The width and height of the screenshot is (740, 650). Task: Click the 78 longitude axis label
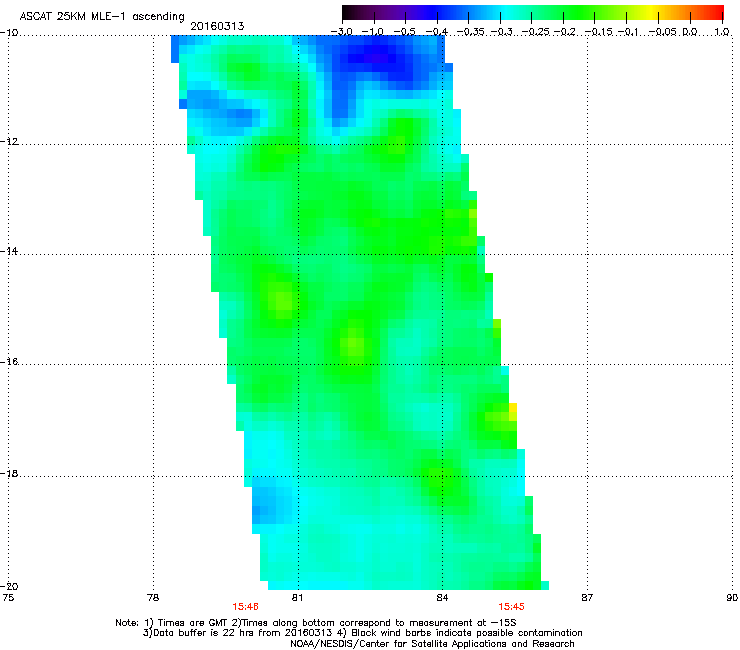(x=153, y=598)
